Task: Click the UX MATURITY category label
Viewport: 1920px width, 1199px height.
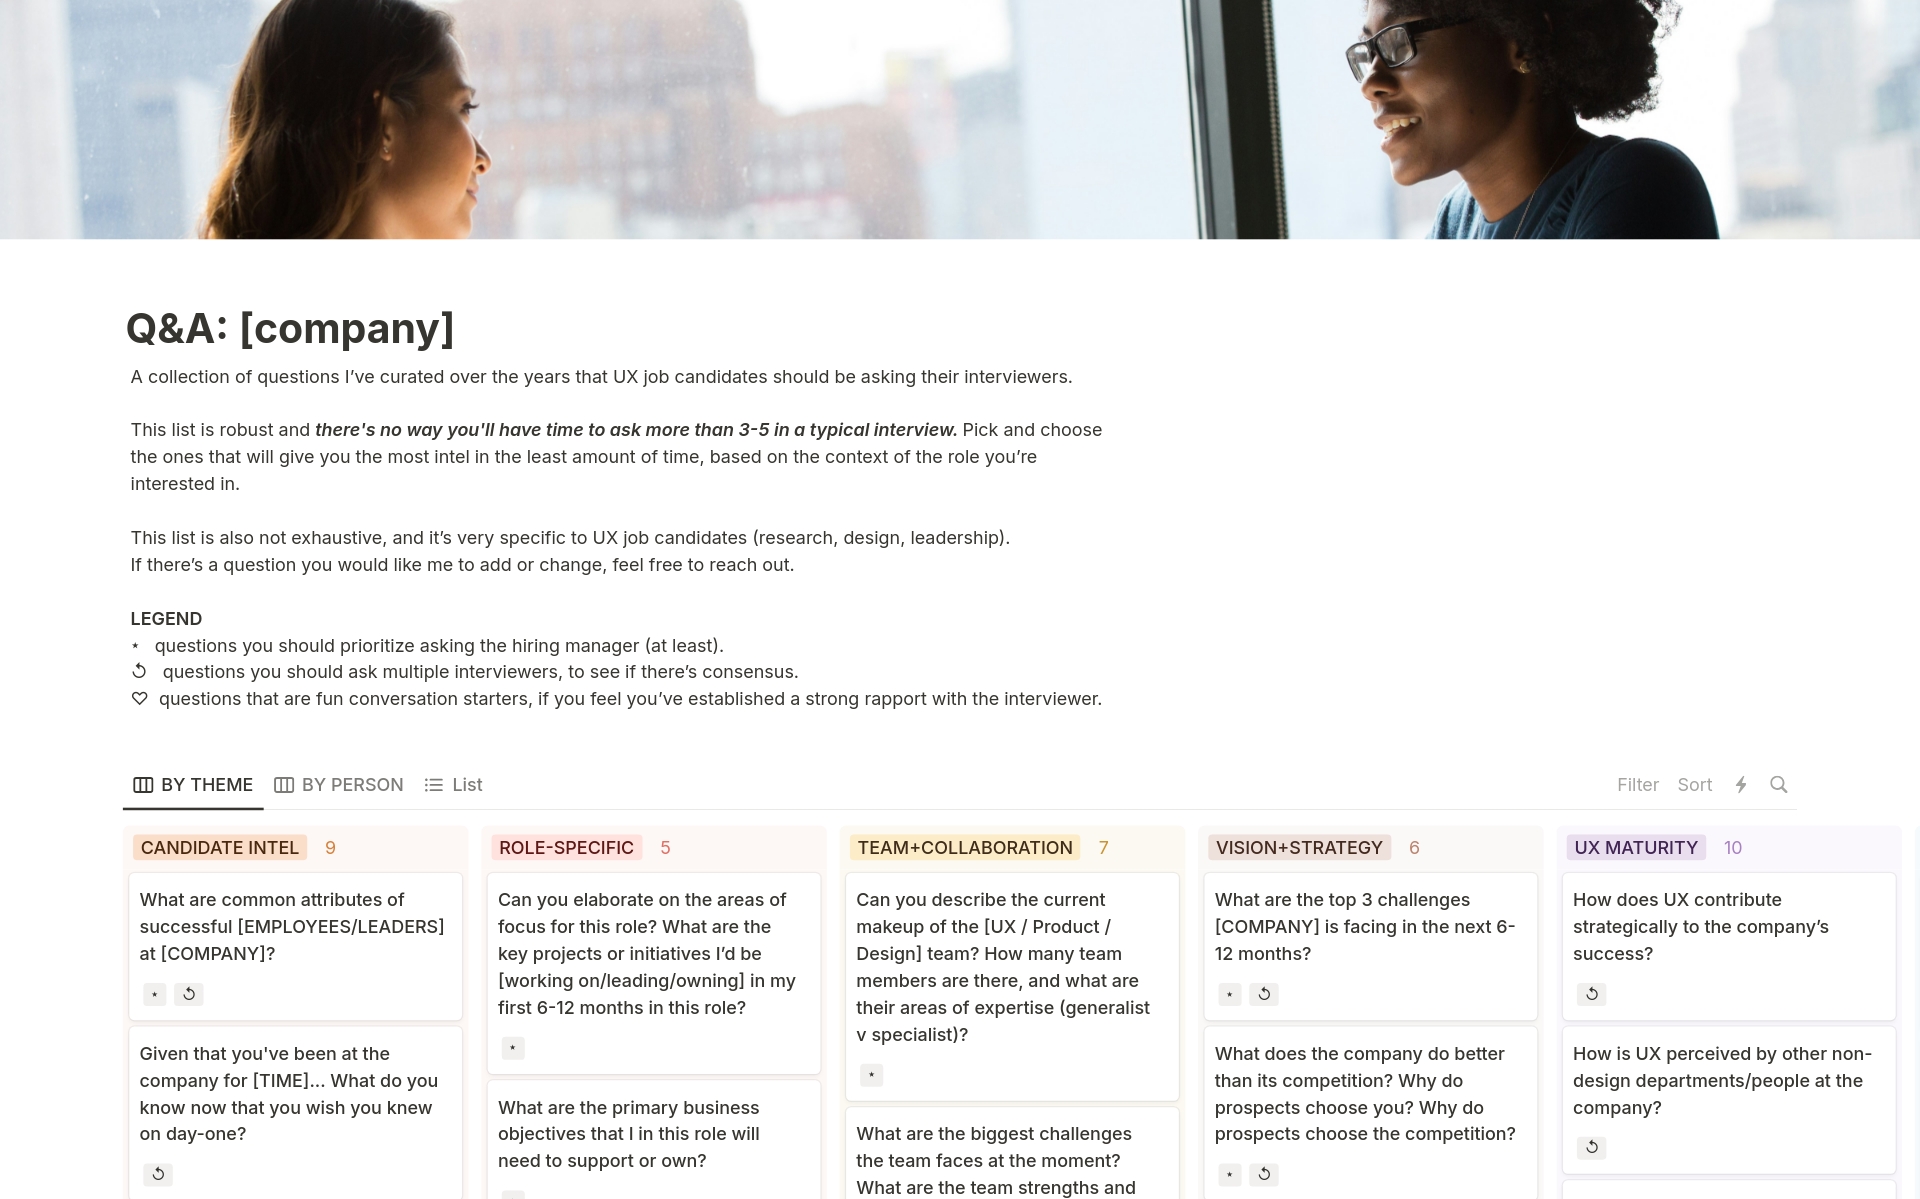Action: point(1635,847)
